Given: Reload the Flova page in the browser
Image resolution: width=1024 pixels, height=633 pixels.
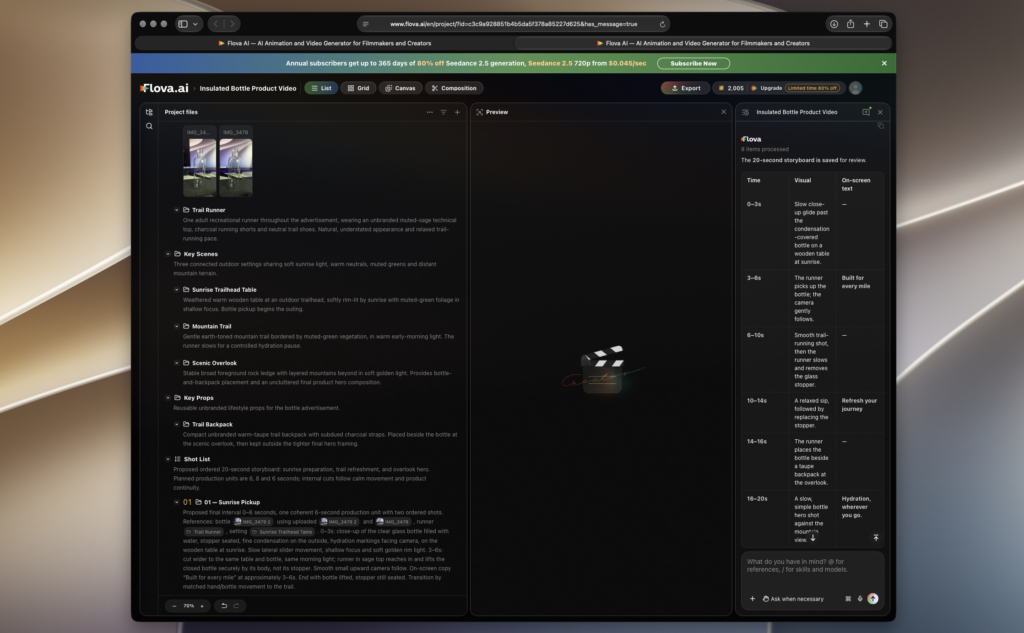Looking at the screenshot, I should pos(662,24).
